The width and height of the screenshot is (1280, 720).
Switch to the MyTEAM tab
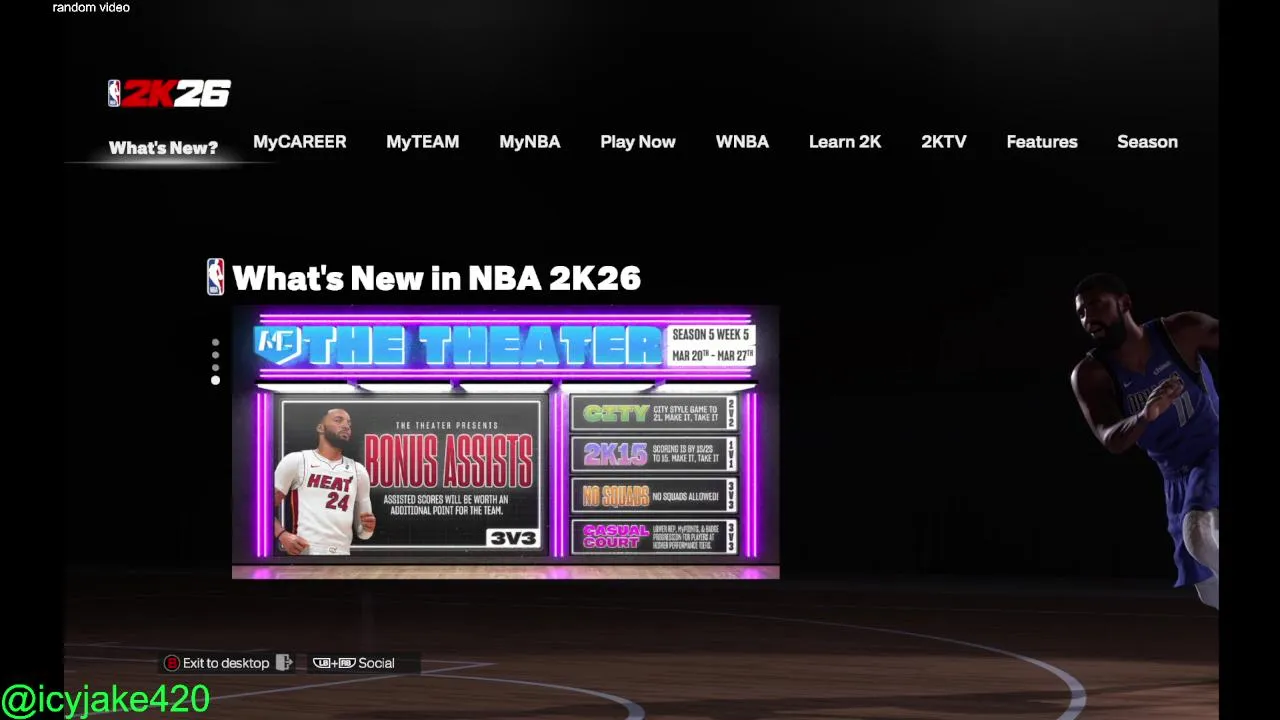(423, 142)
